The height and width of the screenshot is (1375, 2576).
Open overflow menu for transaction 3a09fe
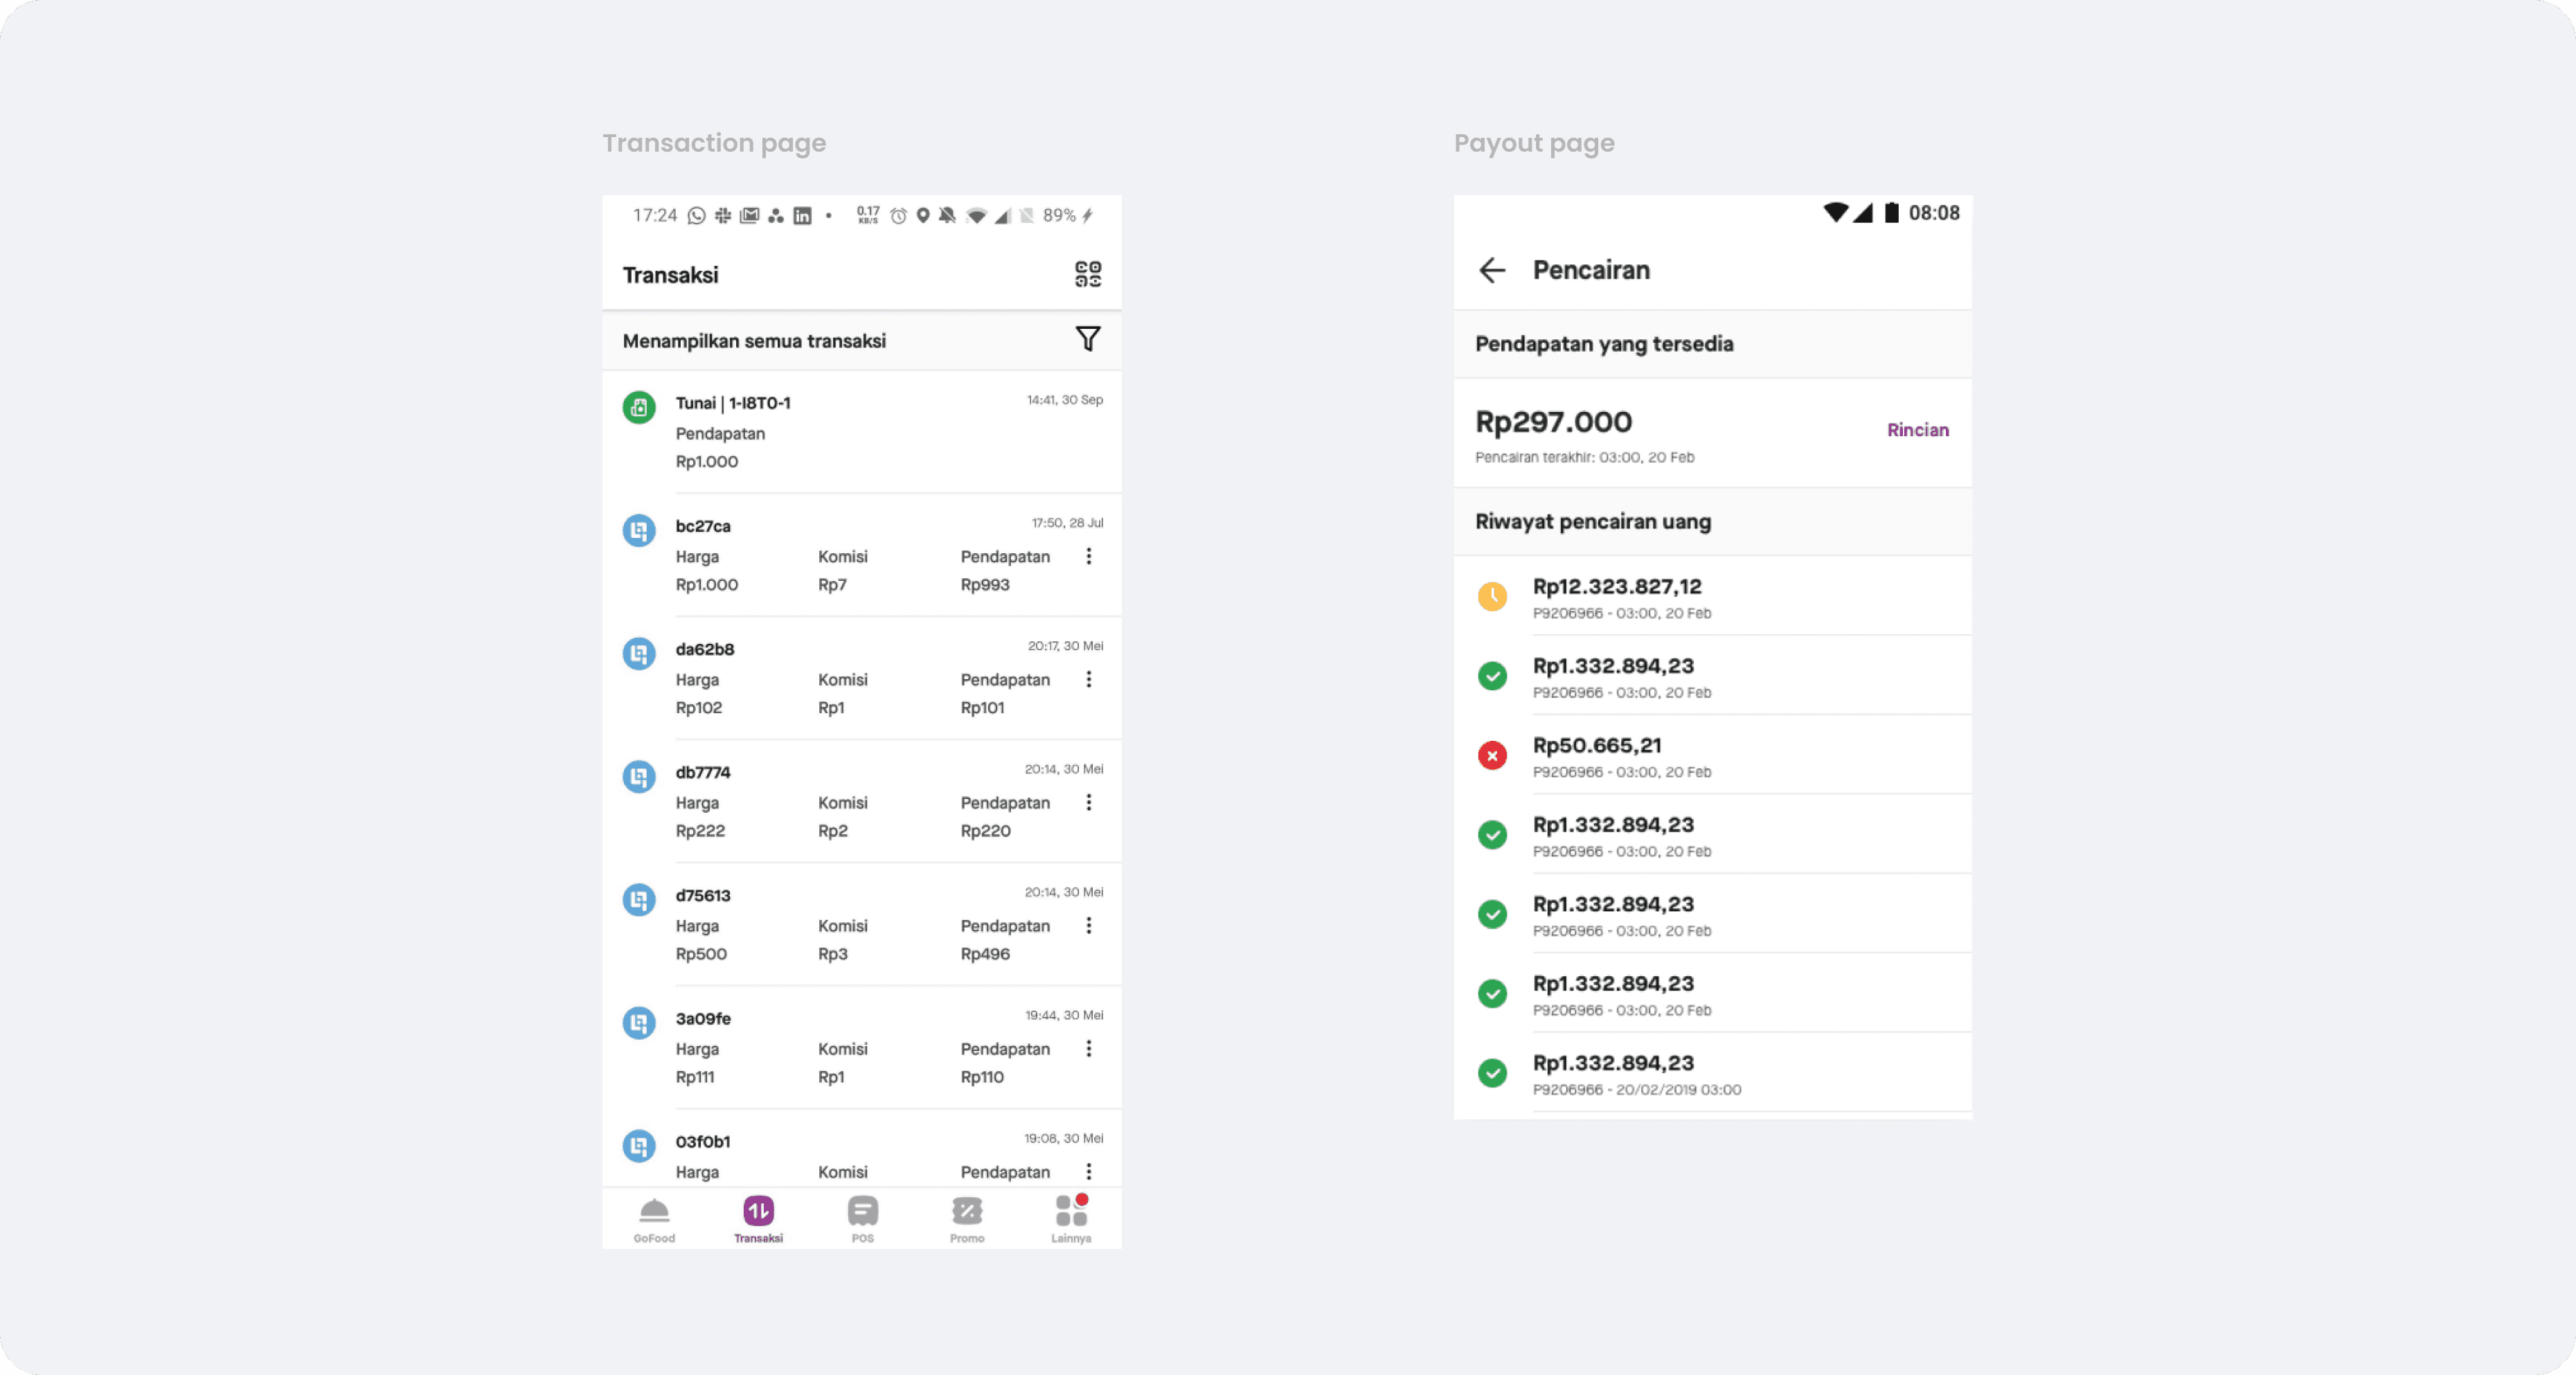point(1088,1049)
